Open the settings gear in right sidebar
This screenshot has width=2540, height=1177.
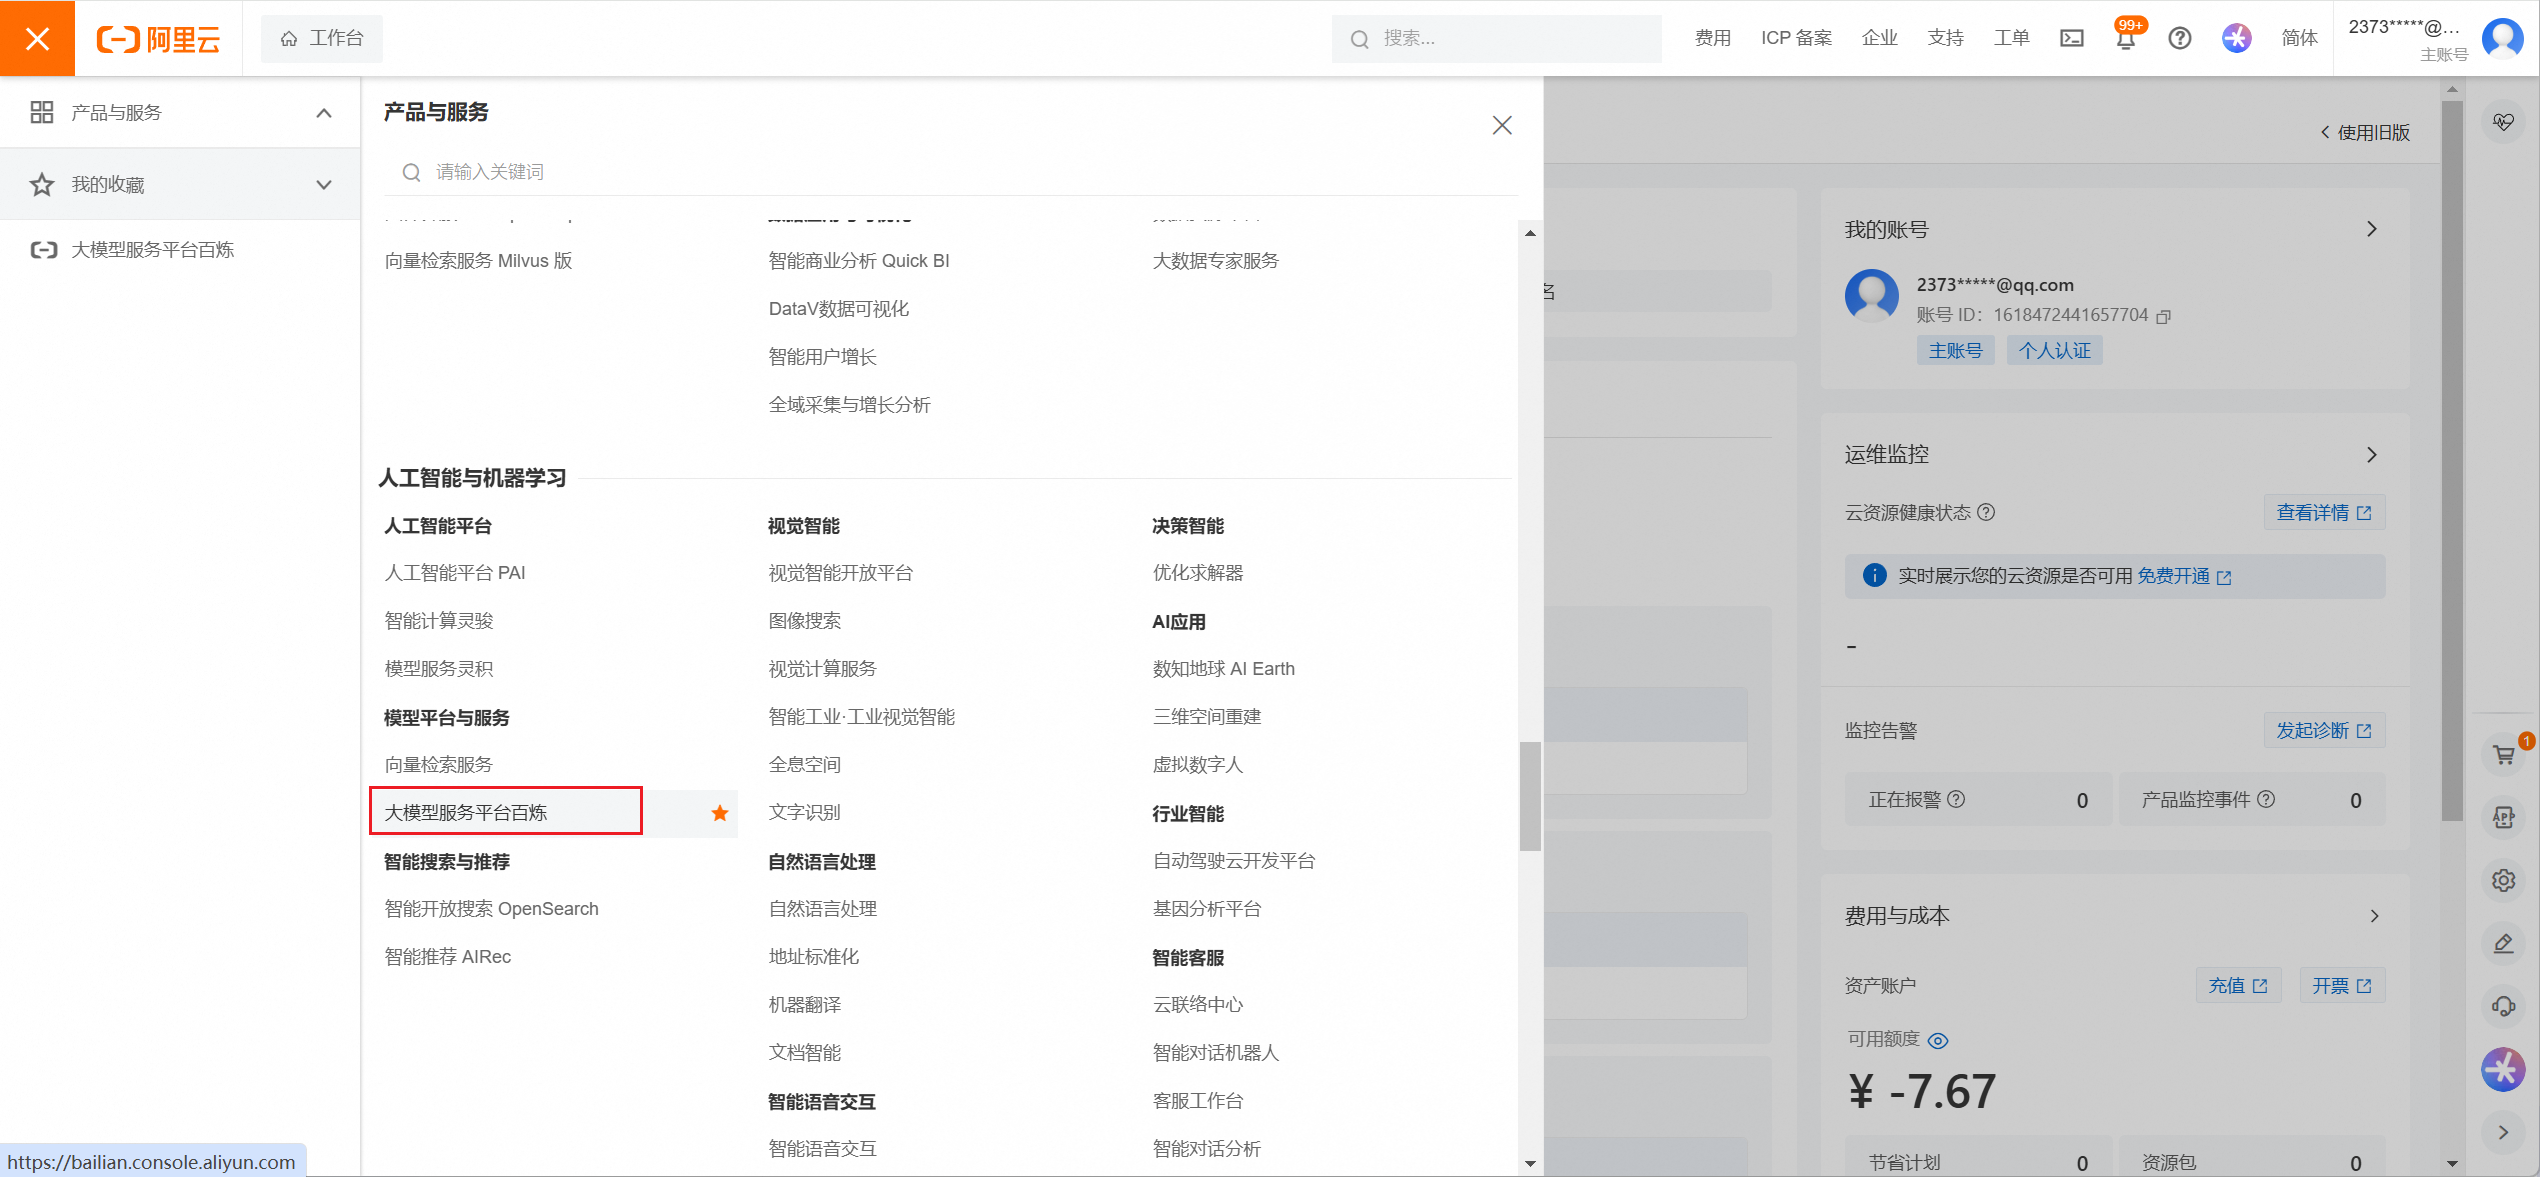[2504, 880]
